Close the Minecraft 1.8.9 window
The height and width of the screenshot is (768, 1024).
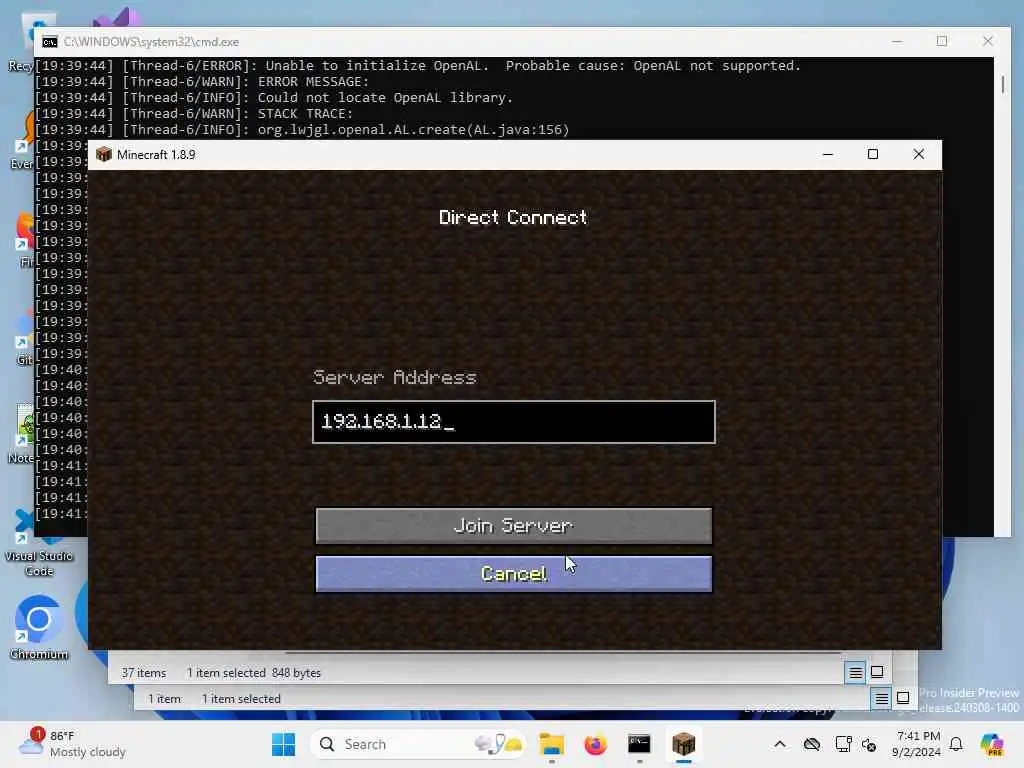(918, 155)
